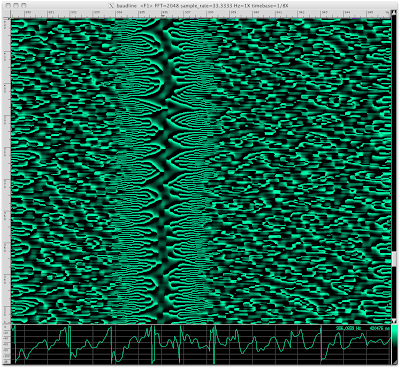The width and height of the screenshot is (400, 368).
Task: Click the scrollbar up arrow at top
Action: point(395,14)
